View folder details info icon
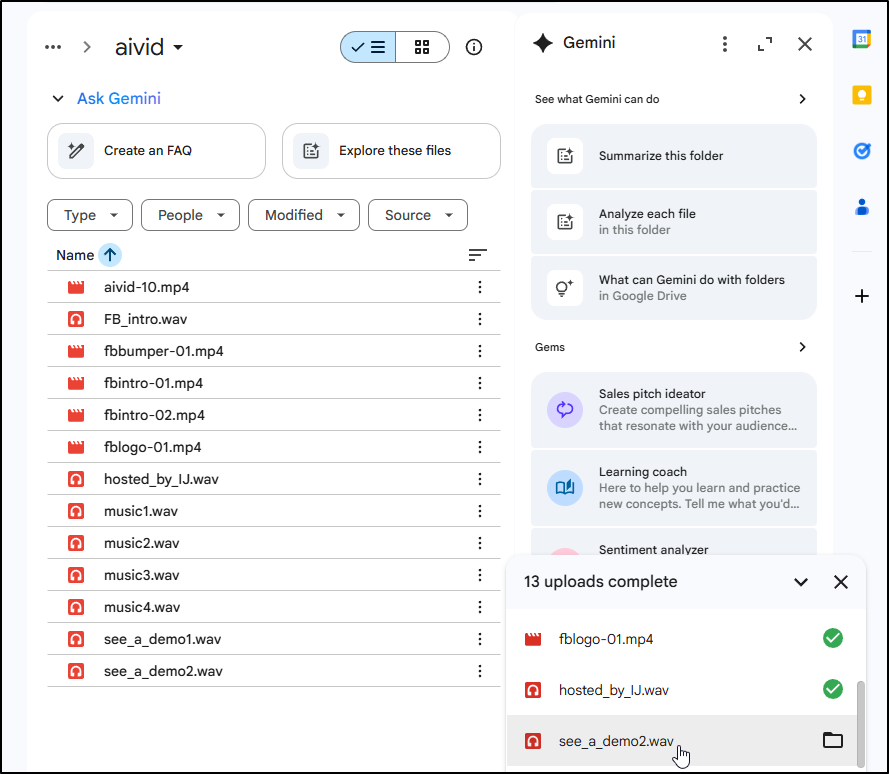This screenshot has width=889, height=774. tap(474, 47)
